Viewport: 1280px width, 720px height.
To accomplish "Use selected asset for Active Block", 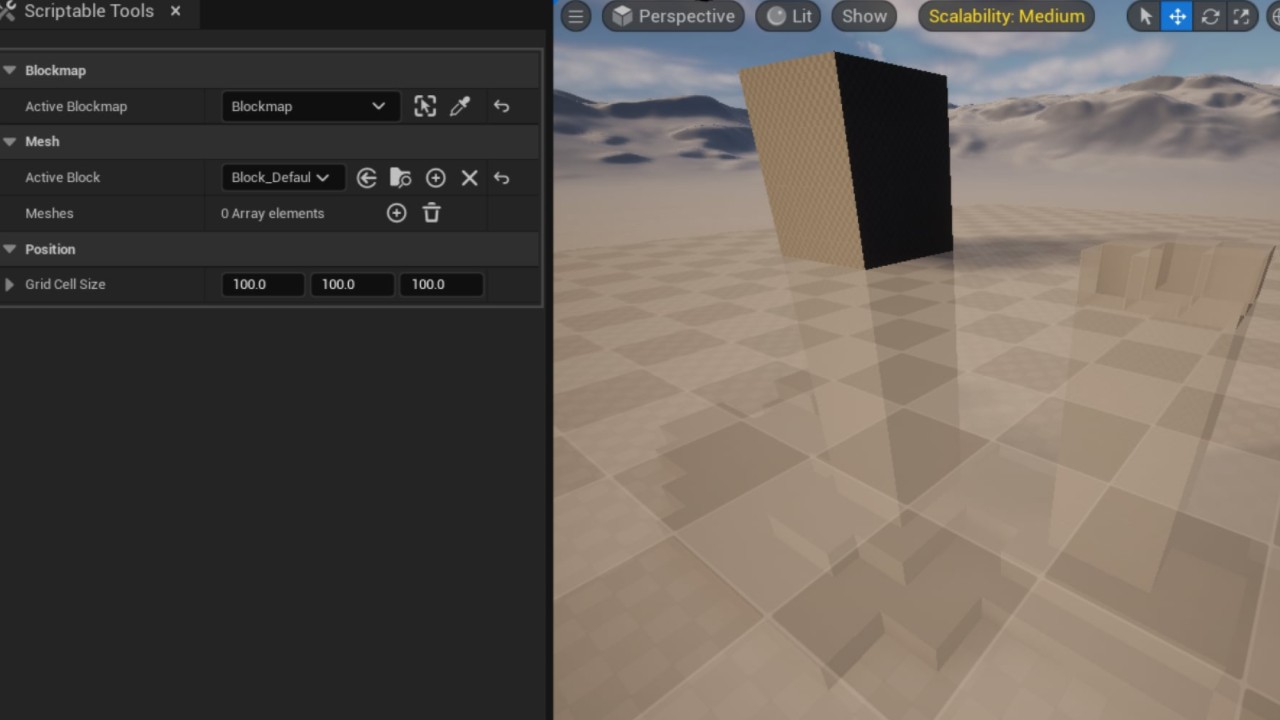I will [x=366, y=178].
